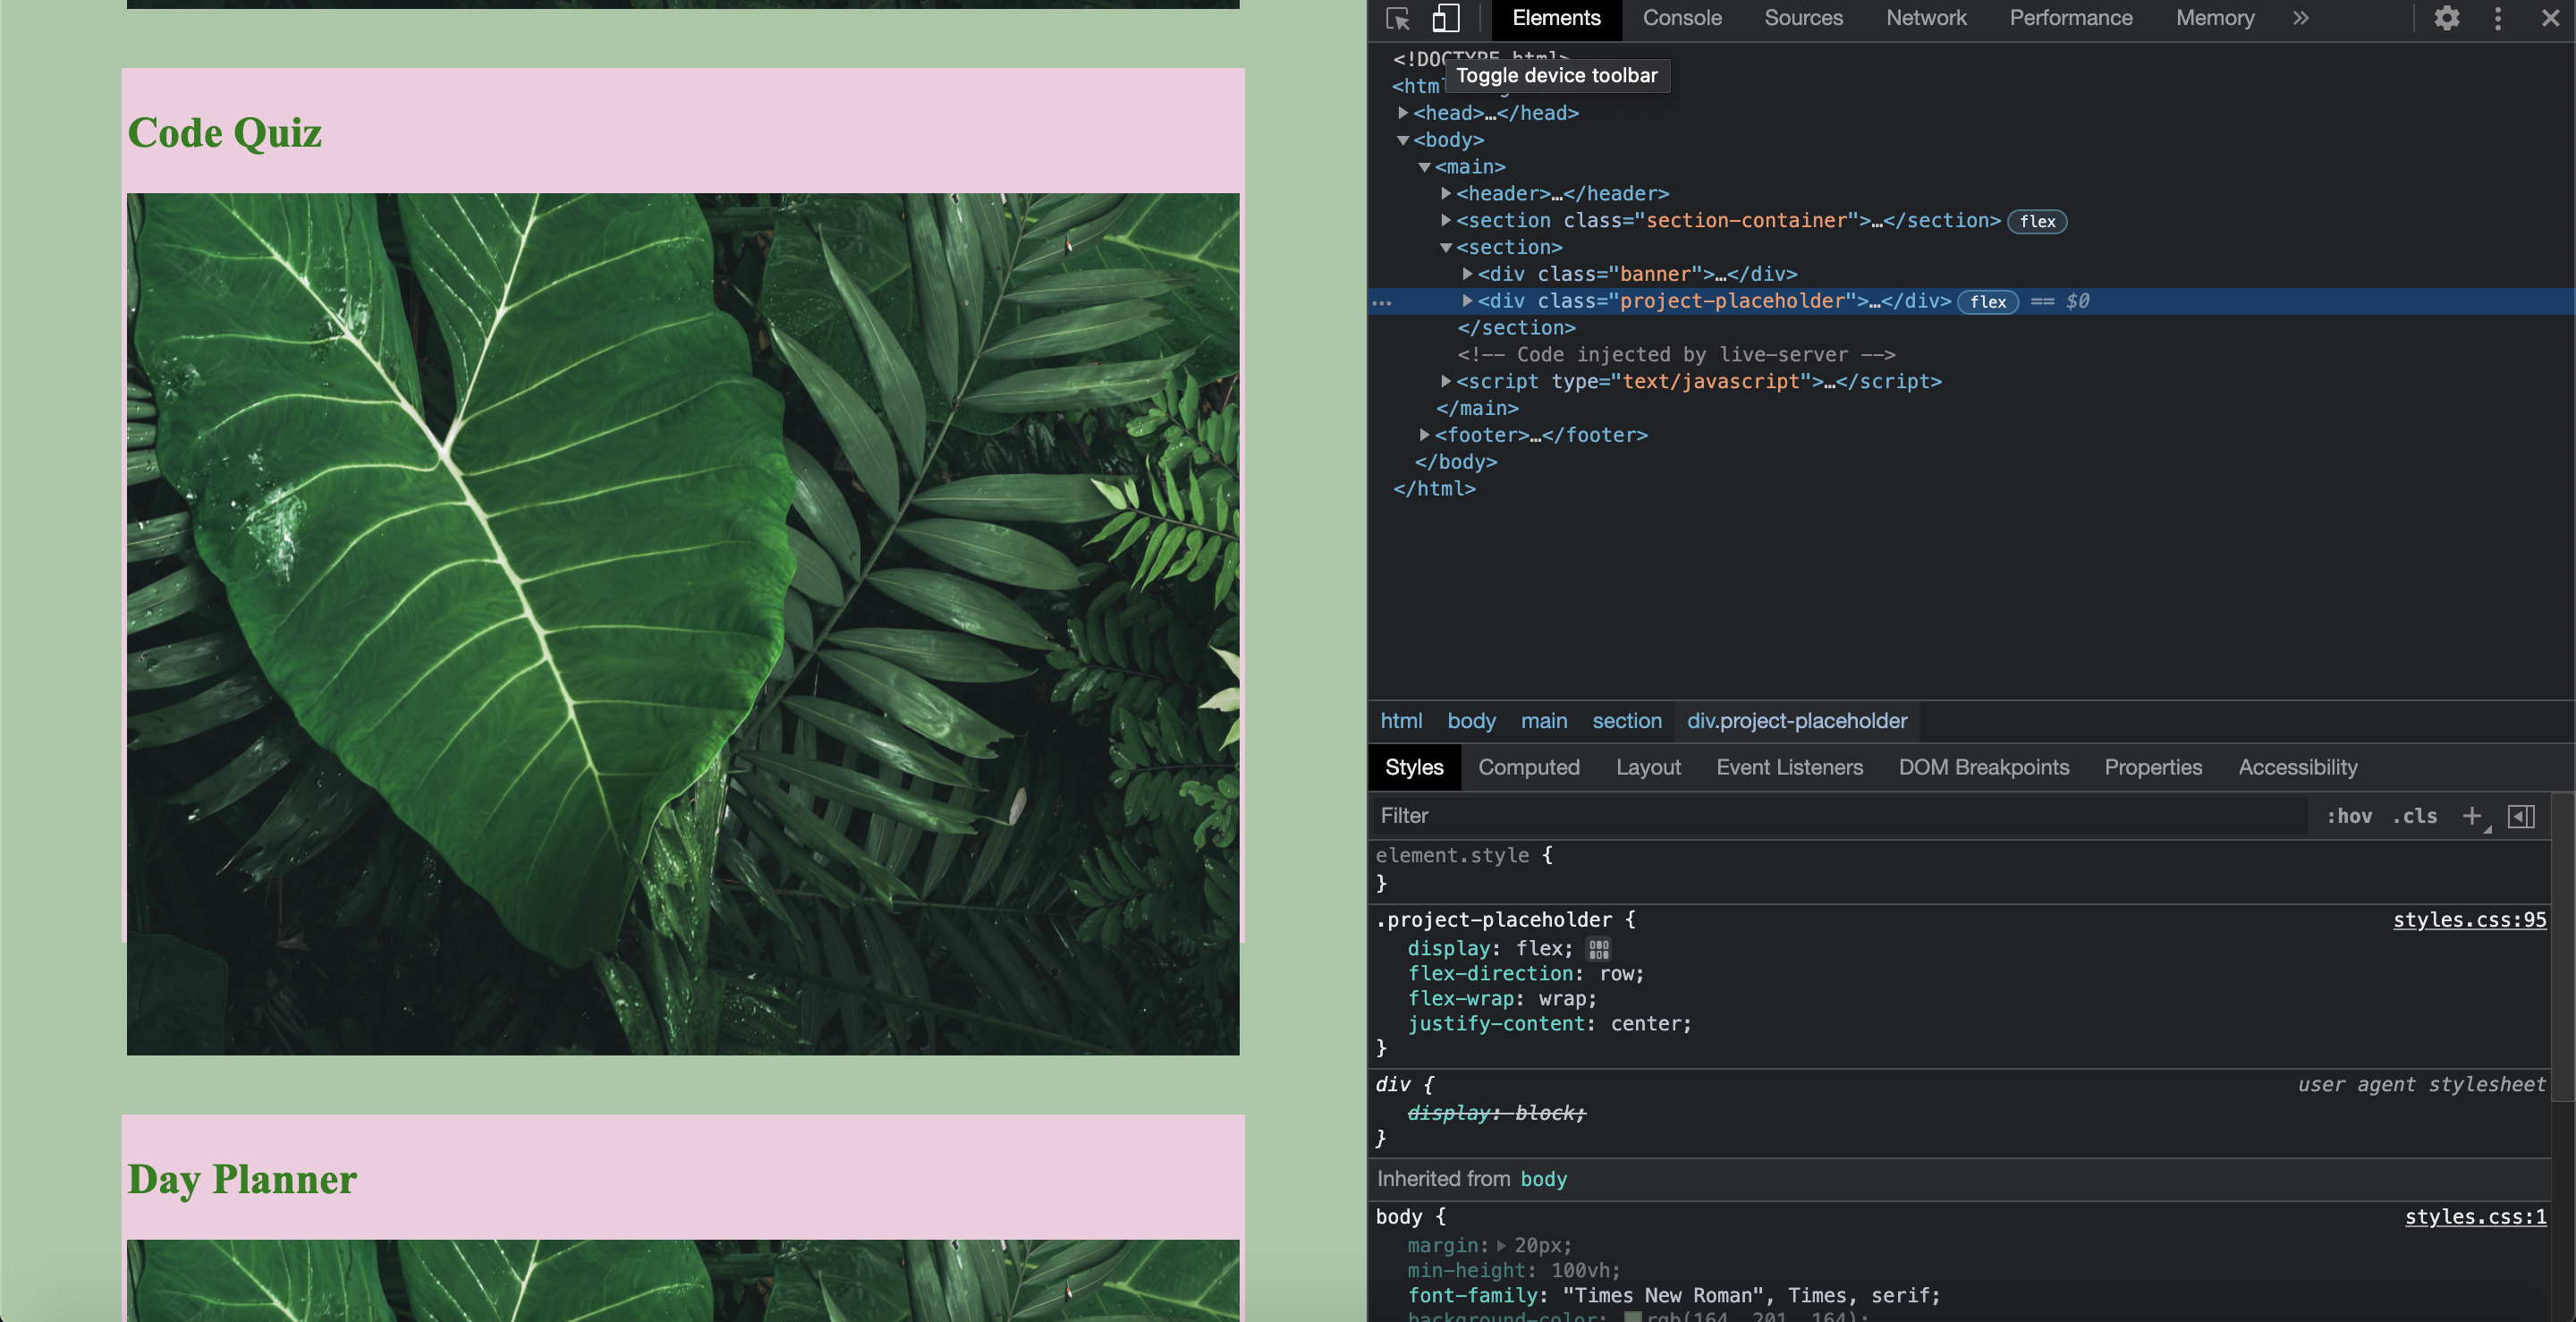Activate the inspect element picker icon
The width and height of the screenshot is (2576, 1322).
[x=1398, y=18]
